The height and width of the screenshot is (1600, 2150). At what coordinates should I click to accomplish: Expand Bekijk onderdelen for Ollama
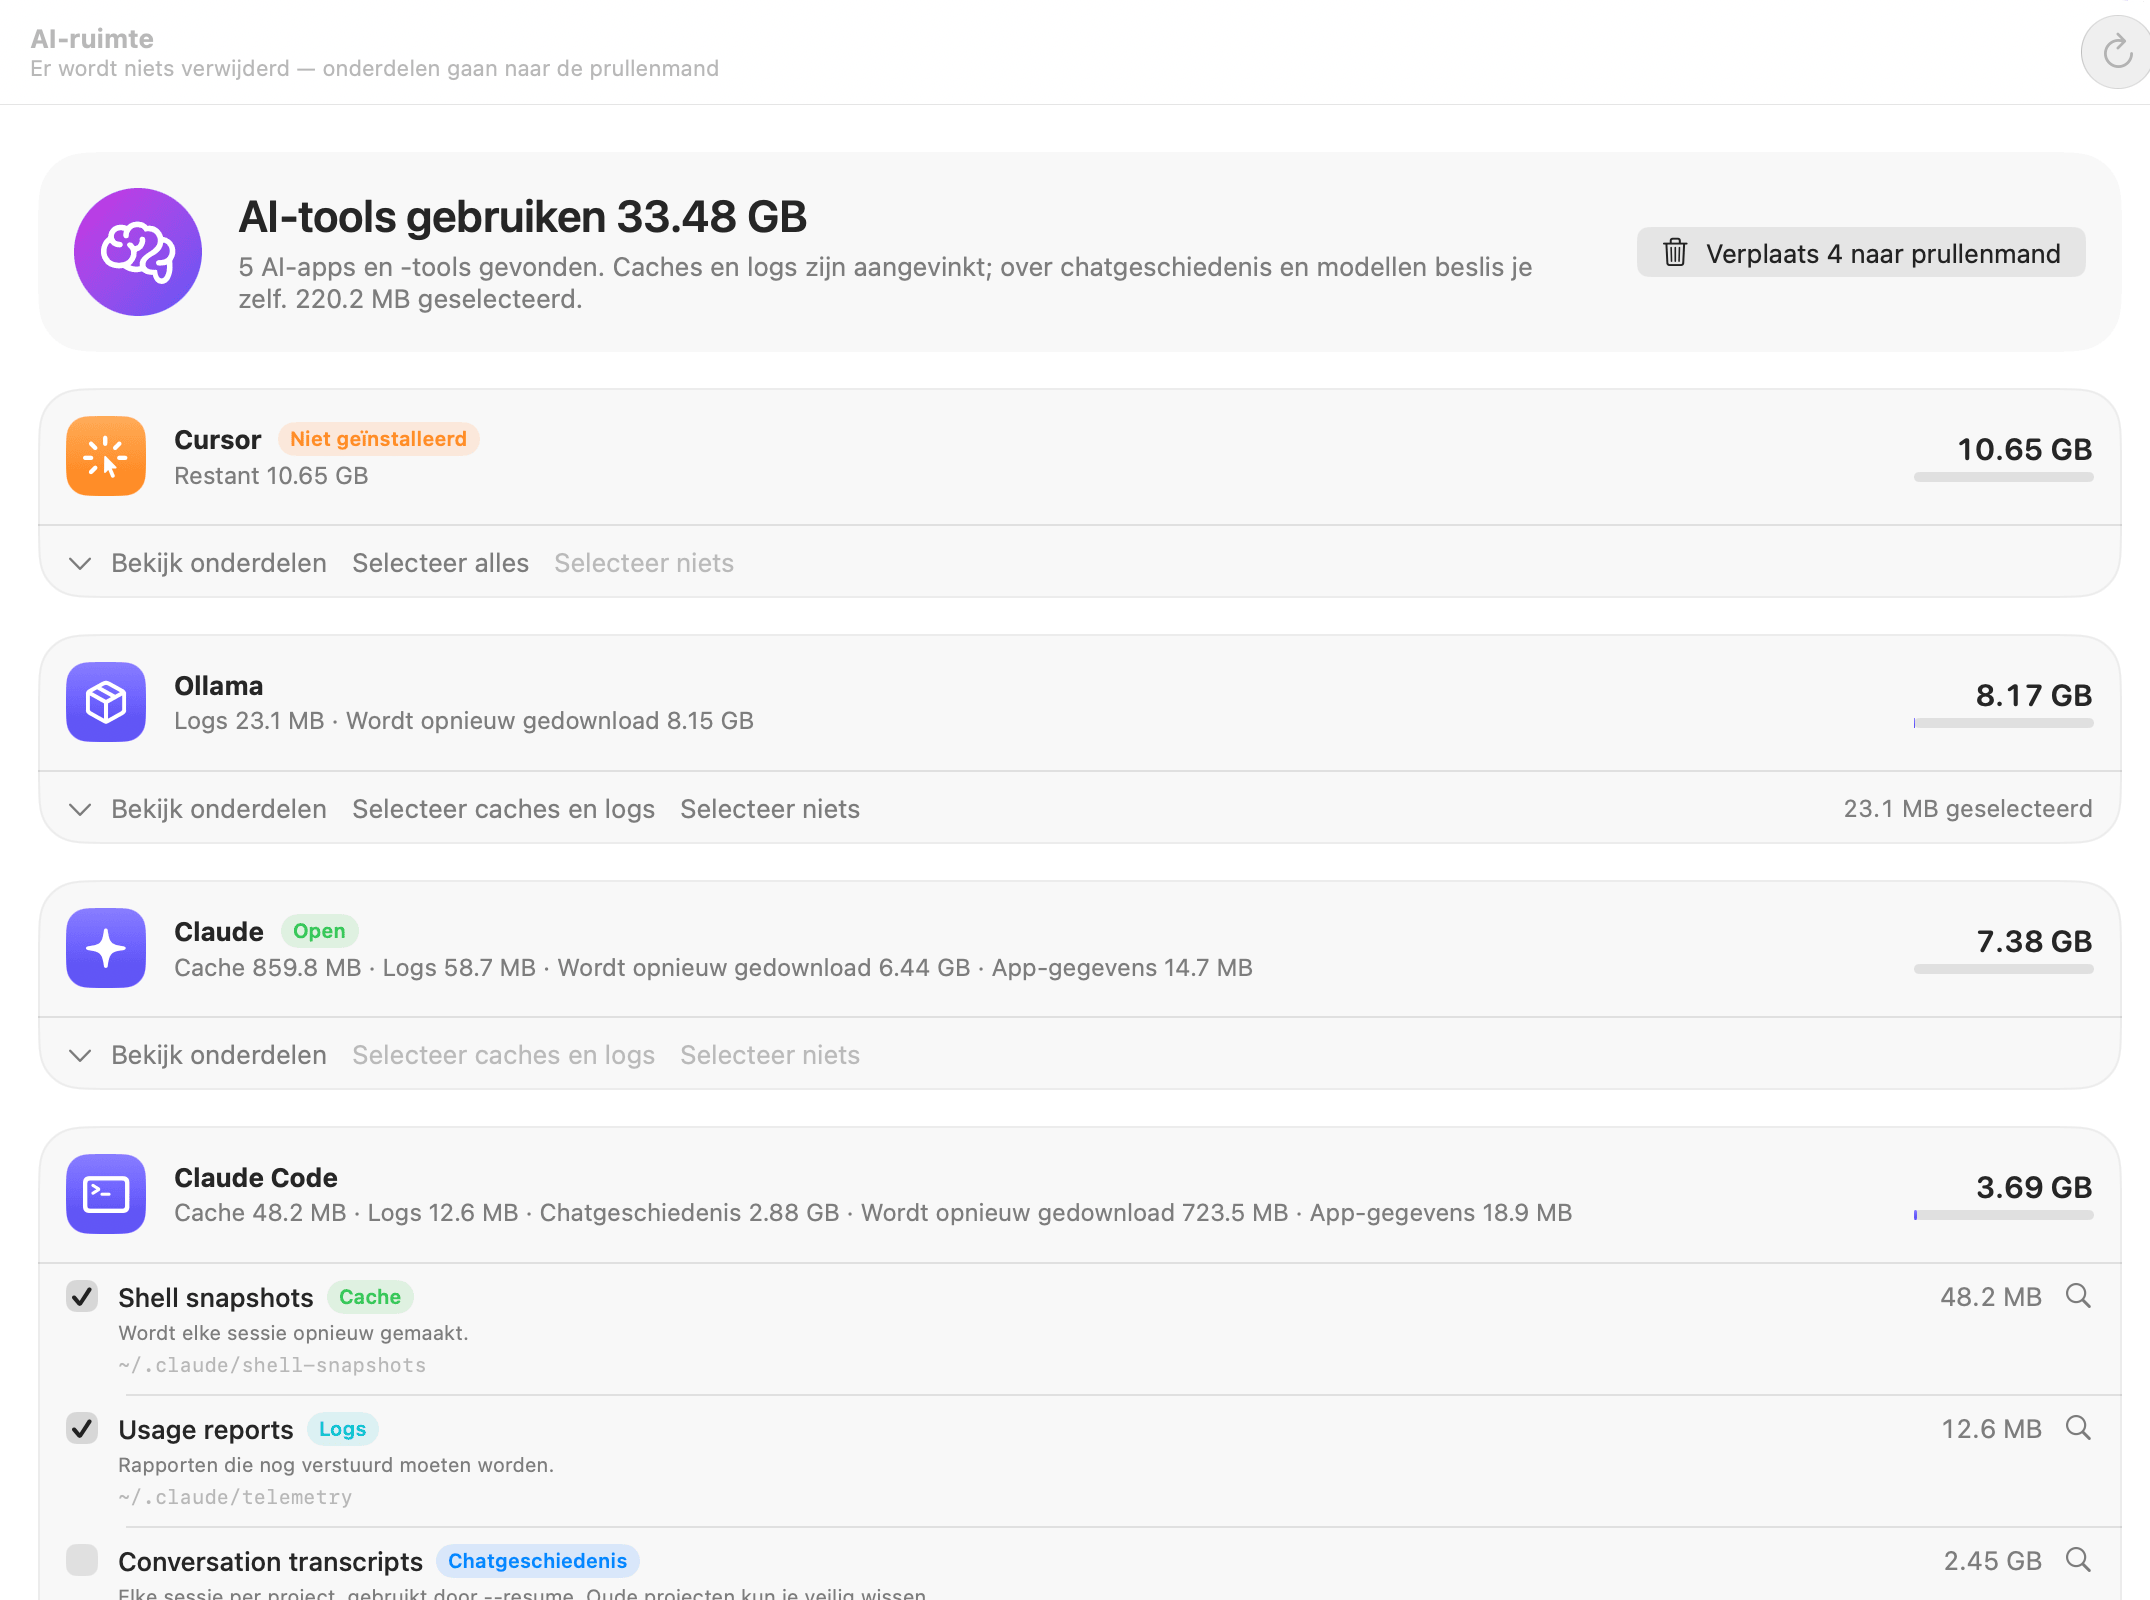pyautogui.click(x=198, y=809)
